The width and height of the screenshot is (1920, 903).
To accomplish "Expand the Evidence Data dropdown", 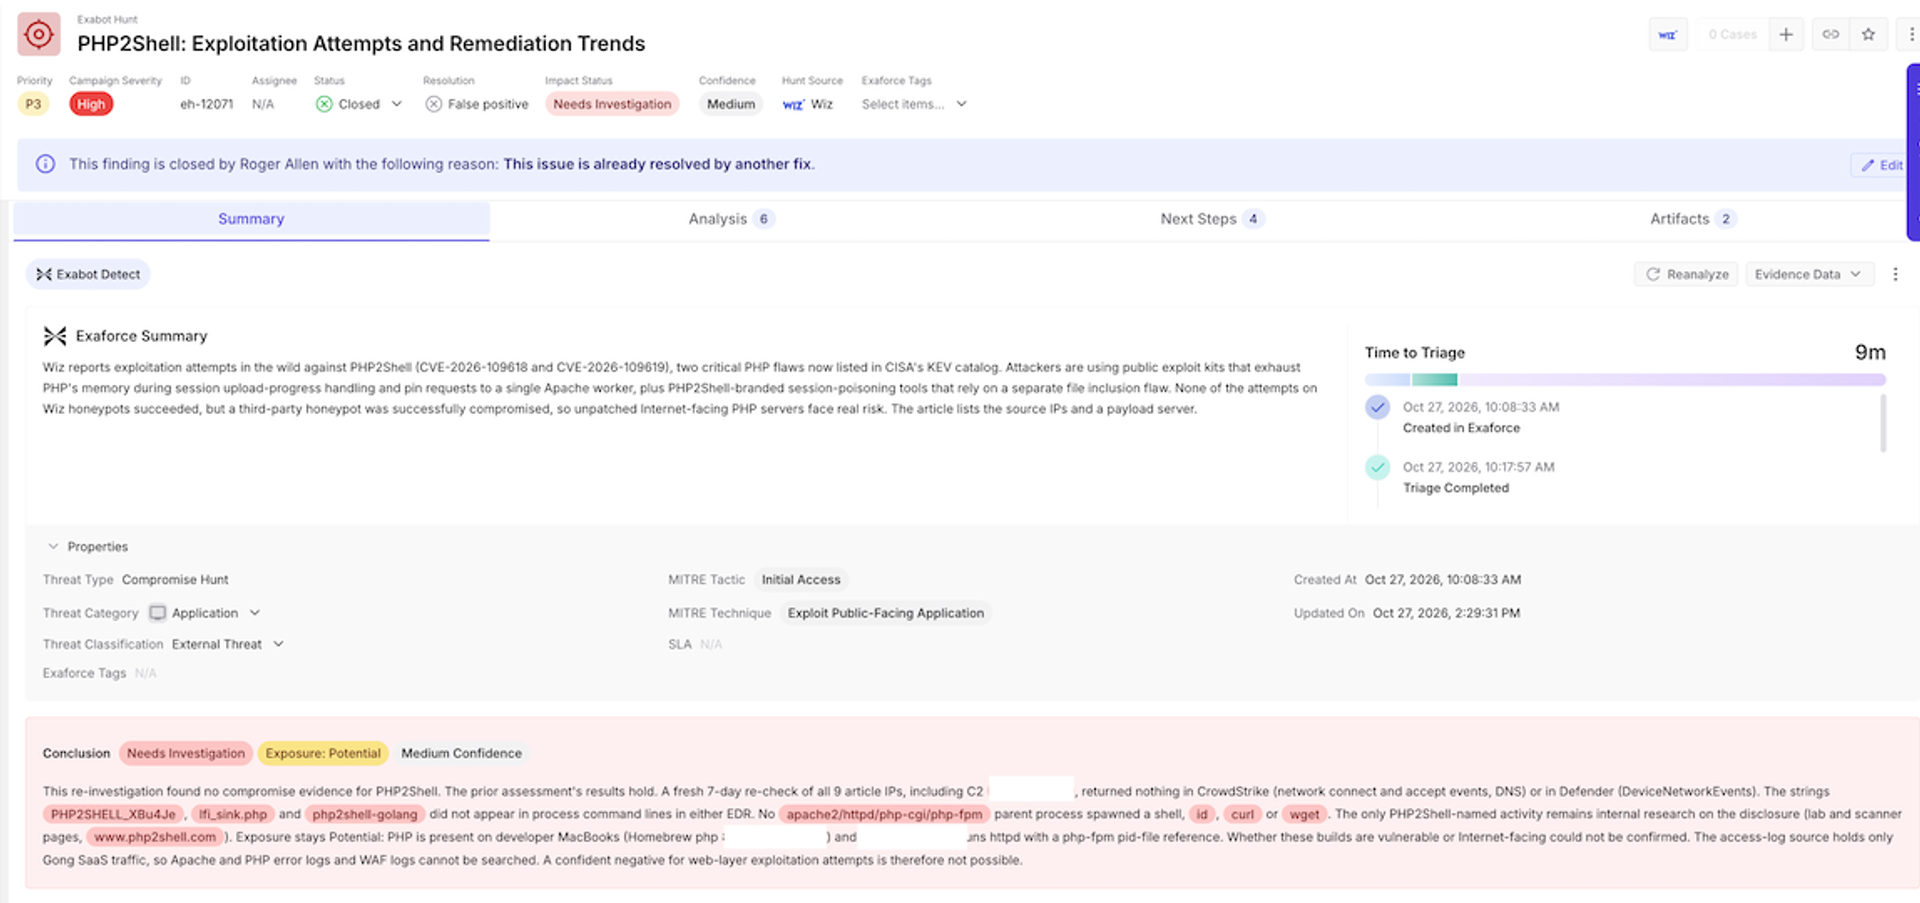I will [1809, 274].
